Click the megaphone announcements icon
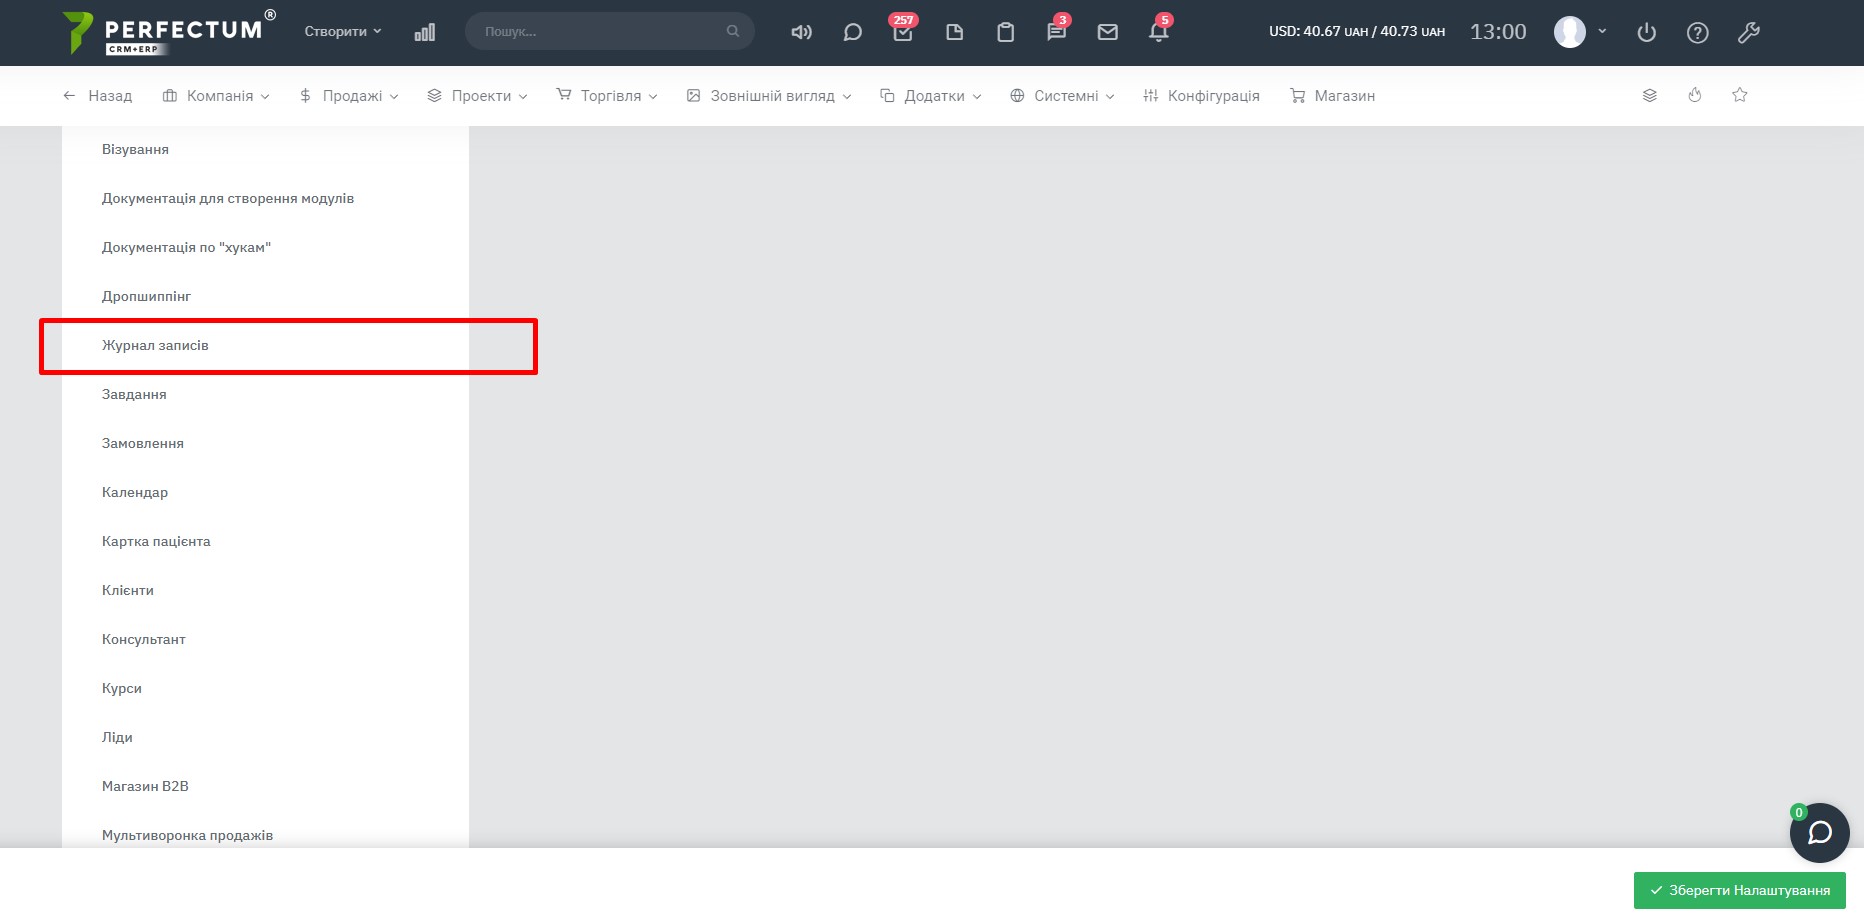 click(801, 32)
